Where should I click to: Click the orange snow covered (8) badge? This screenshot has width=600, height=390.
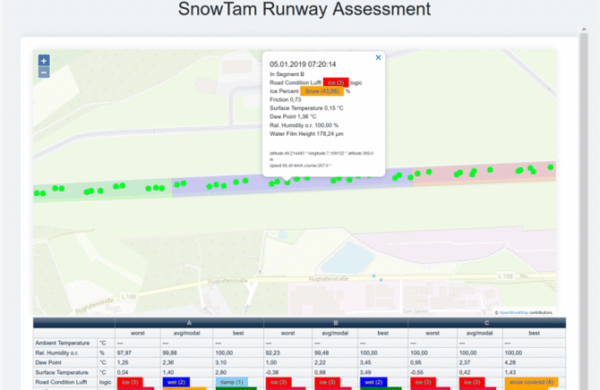531,382
